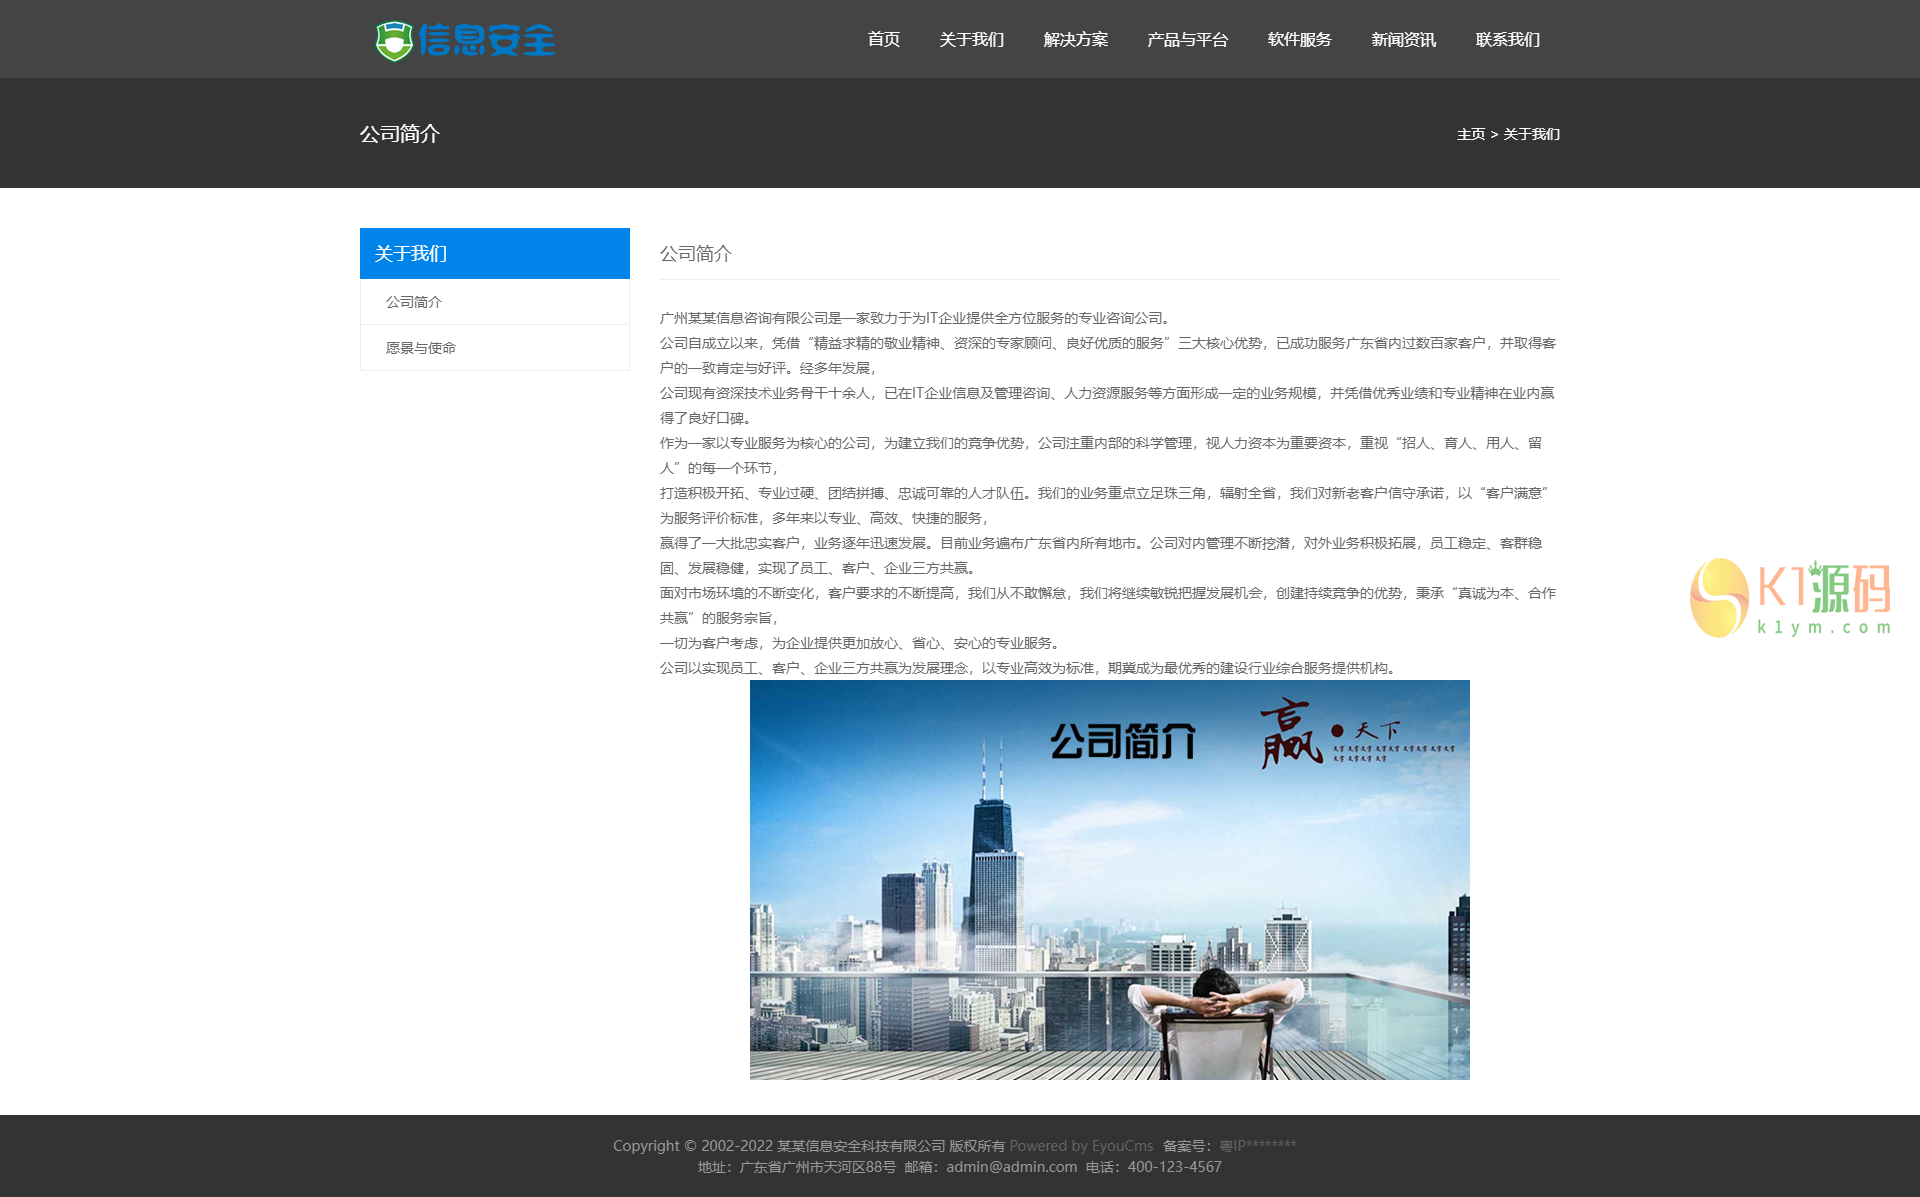Click the 信息安全 shield logo
The image size is (1920, 1197).
click(x=465, y=40)
